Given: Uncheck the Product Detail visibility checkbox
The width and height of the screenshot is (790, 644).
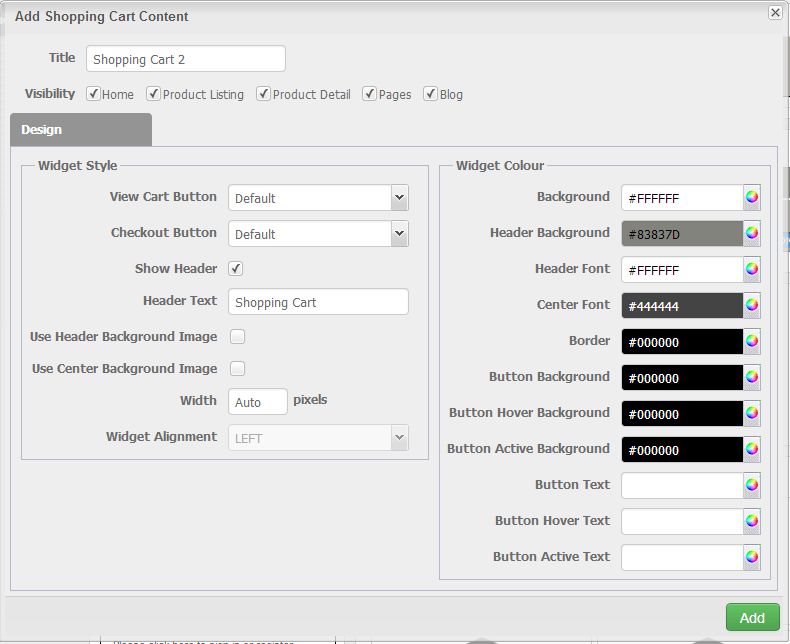Looking at the screenshot, I should 264,93.
